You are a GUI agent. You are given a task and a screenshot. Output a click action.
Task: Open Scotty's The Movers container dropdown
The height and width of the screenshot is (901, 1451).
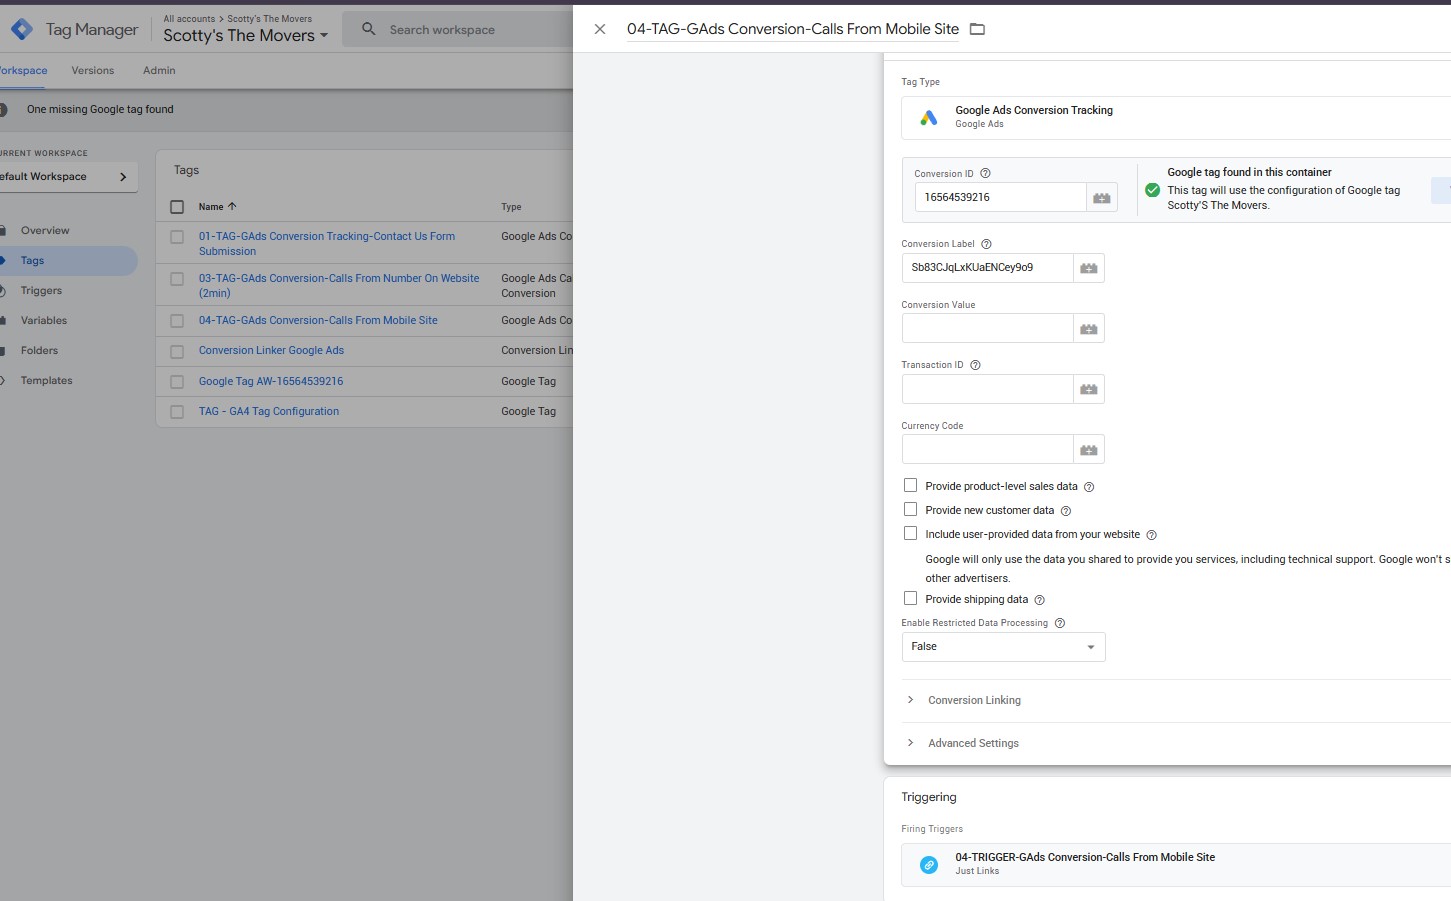click(246, 36)
